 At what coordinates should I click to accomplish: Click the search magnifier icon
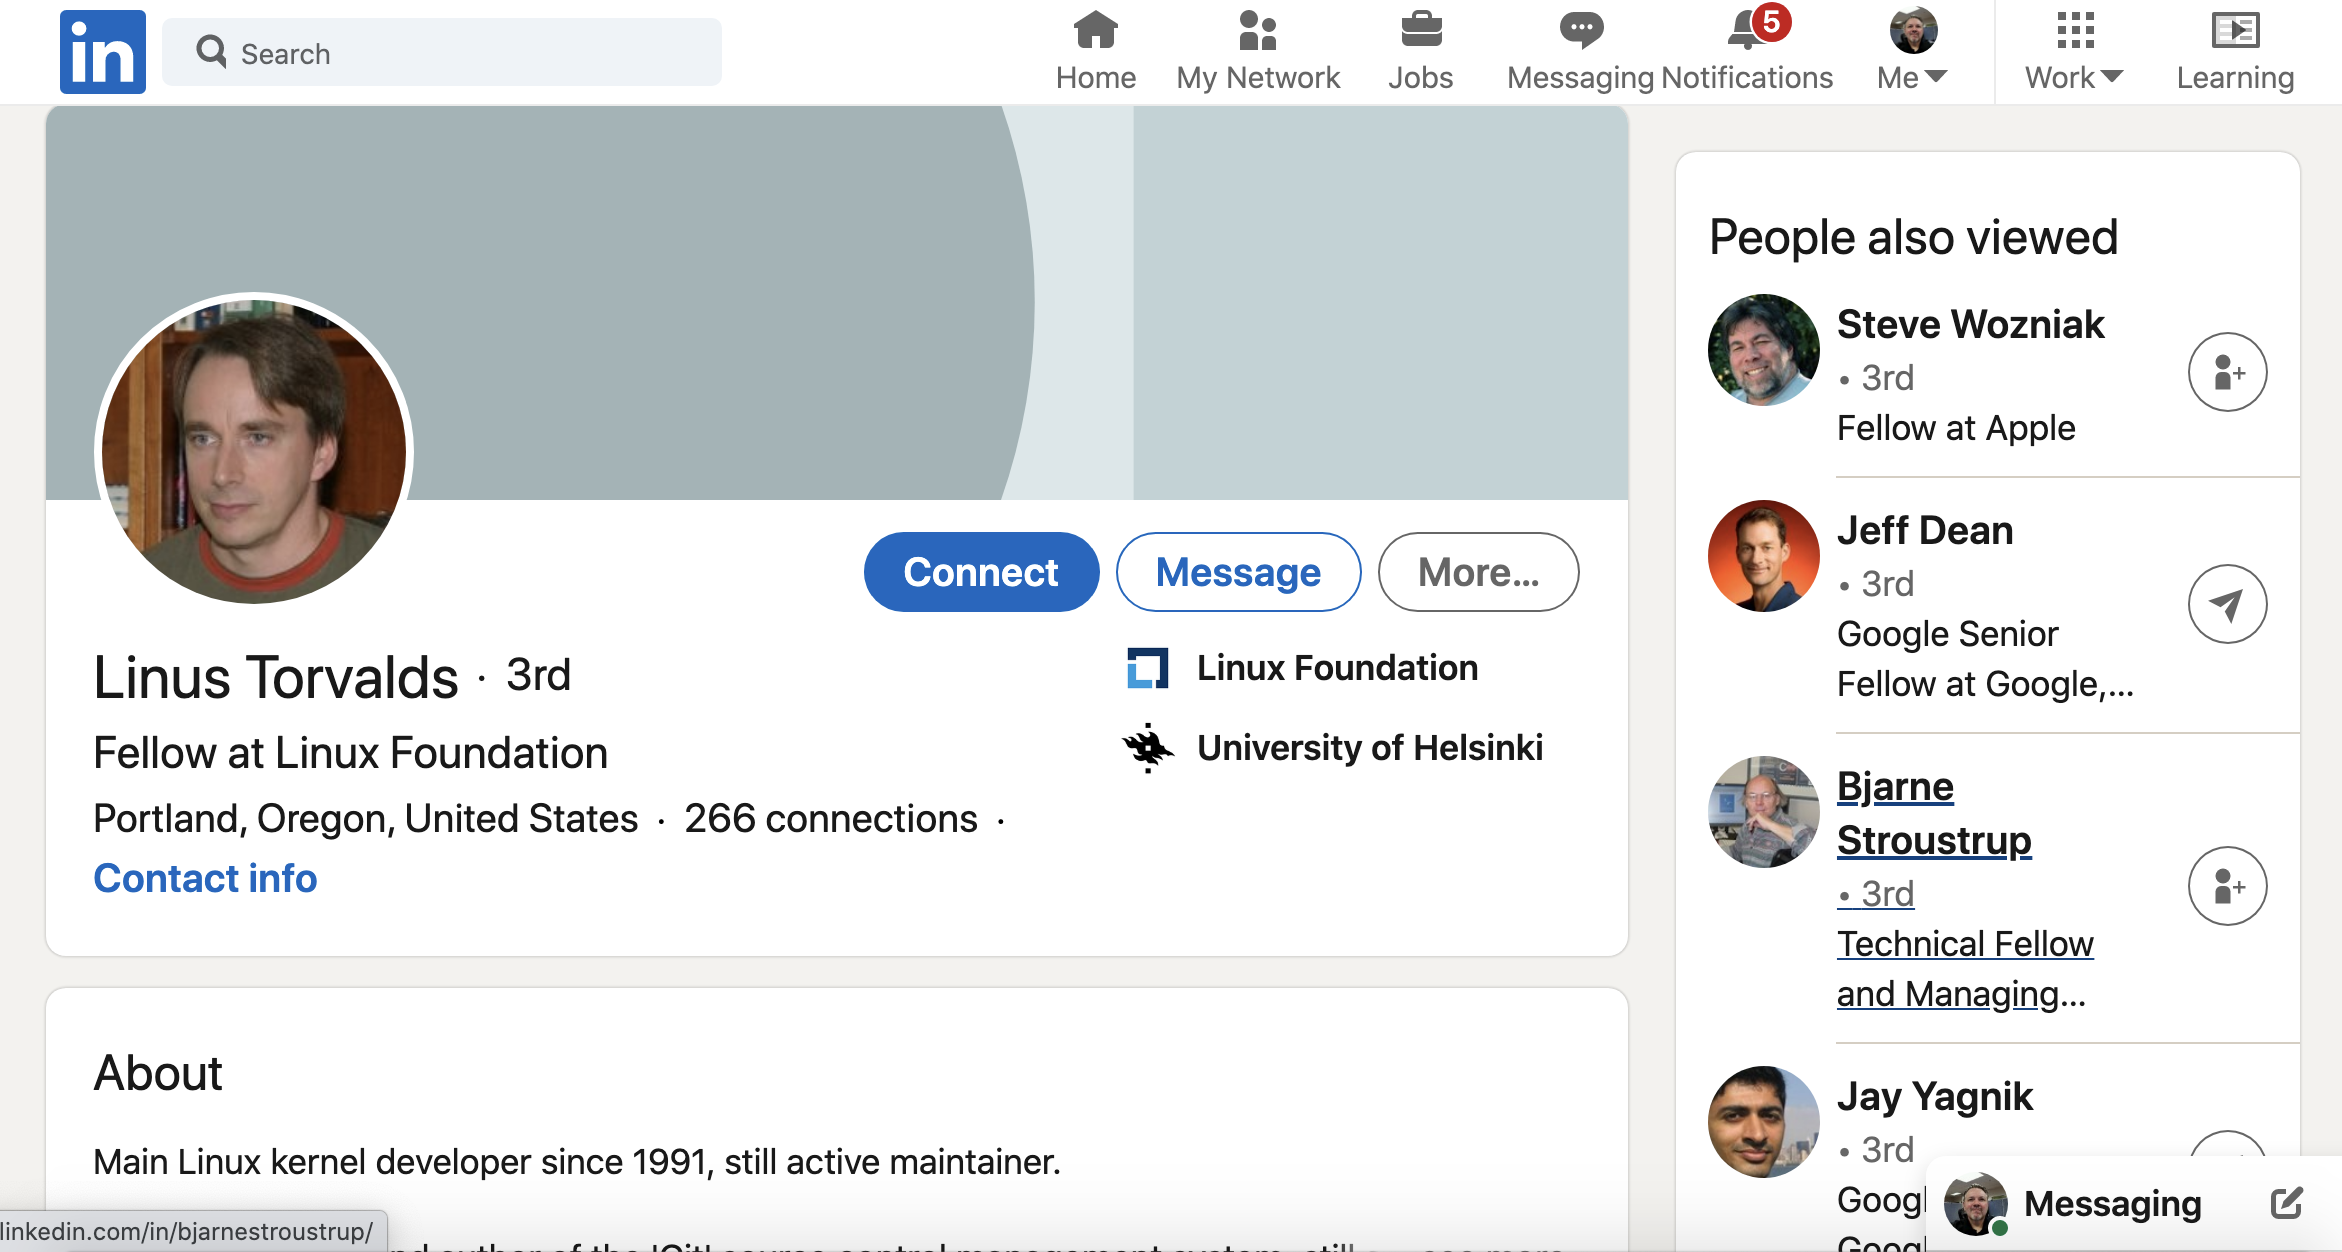(x=211, y=51)
